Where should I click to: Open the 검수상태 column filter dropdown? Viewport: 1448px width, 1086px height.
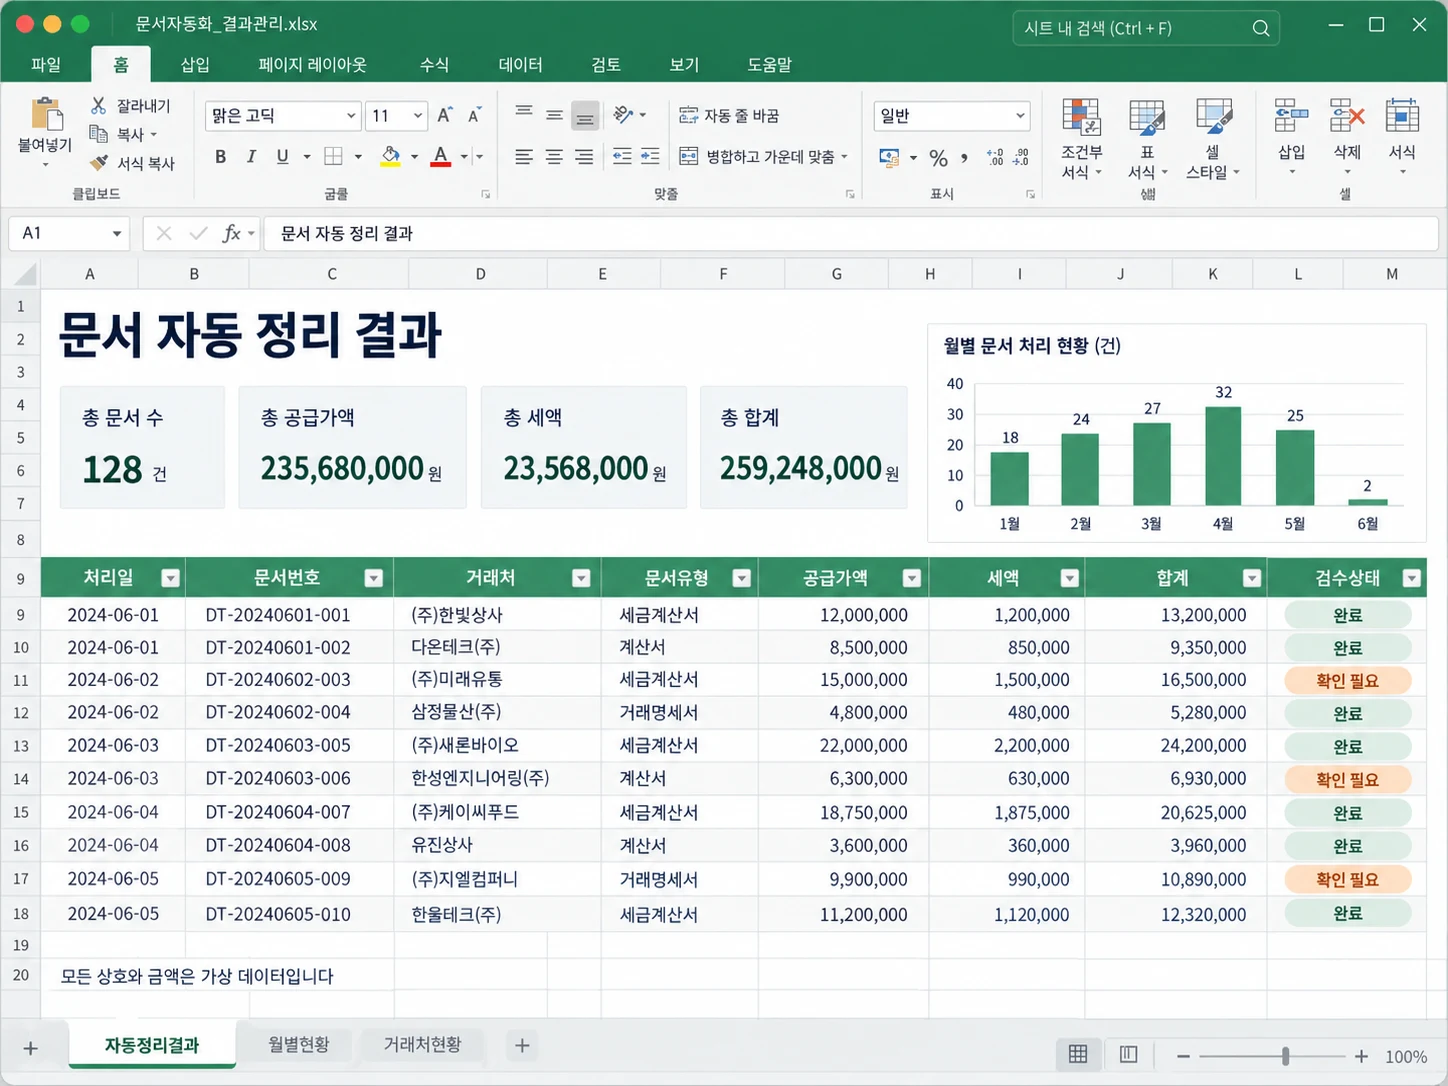coord(1412,578)
